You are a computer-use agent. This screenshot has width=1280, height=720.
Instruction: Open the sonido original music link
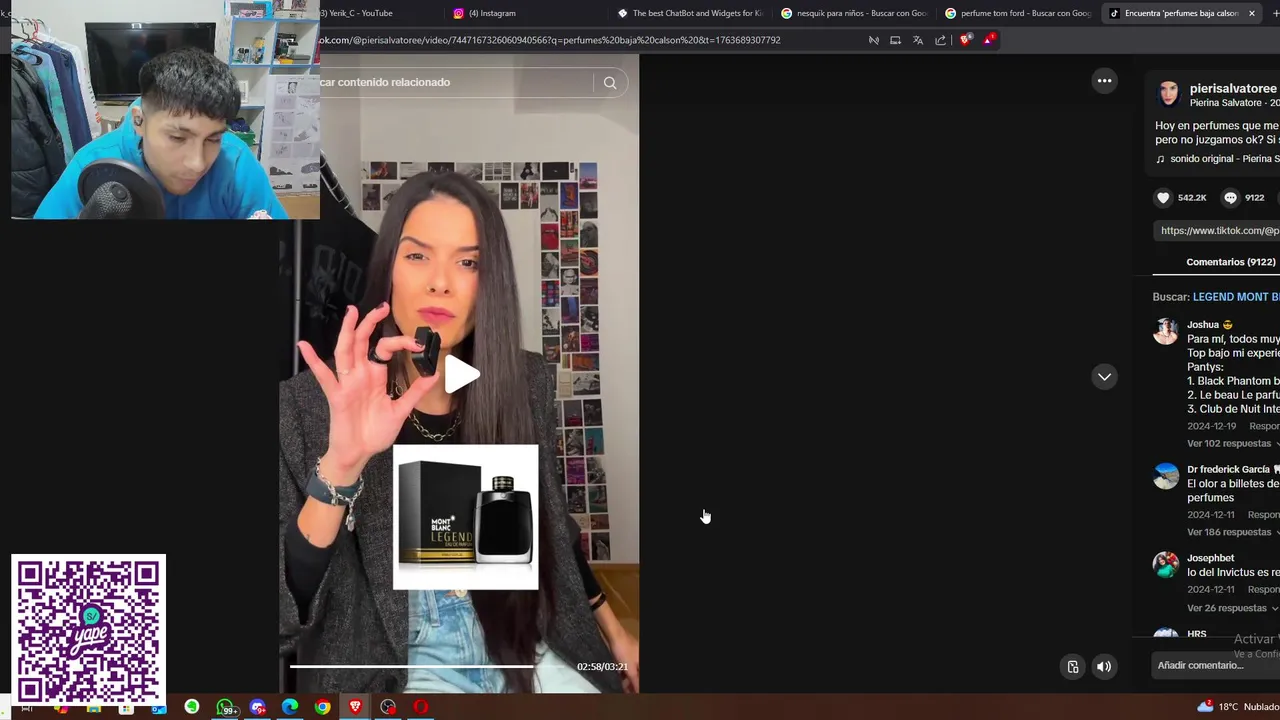pos(1224,159)
